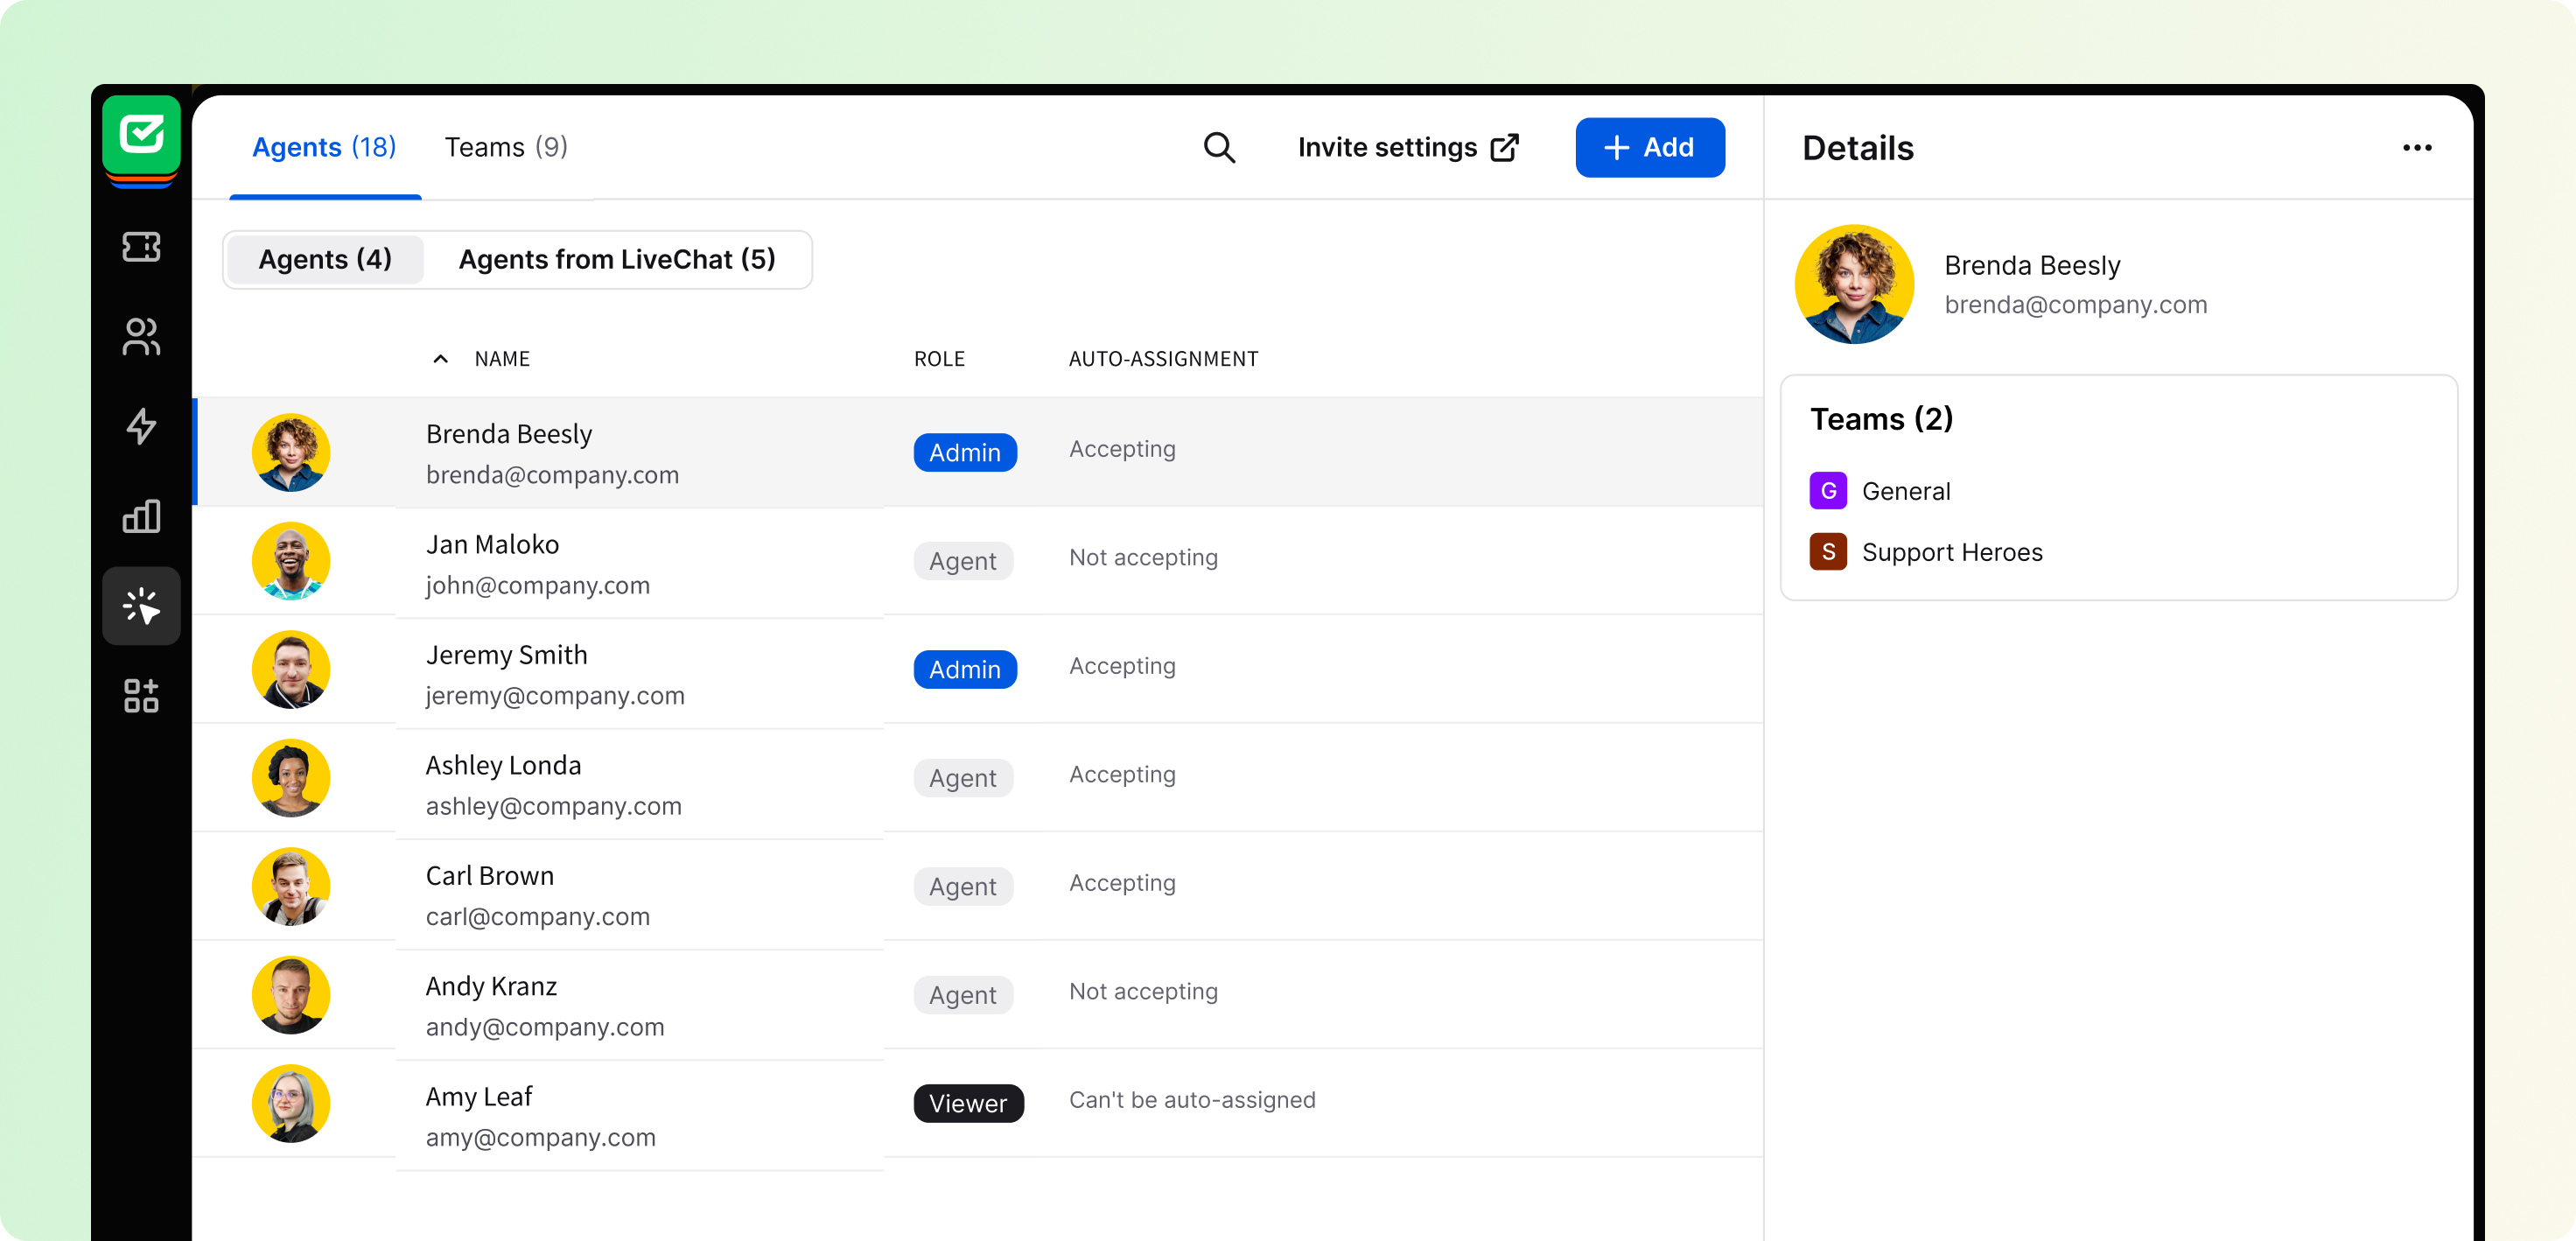The width and height of the screenshot is (2576, 1241).
Task: Select the Agents (18) tab
Action: [324, 148]
